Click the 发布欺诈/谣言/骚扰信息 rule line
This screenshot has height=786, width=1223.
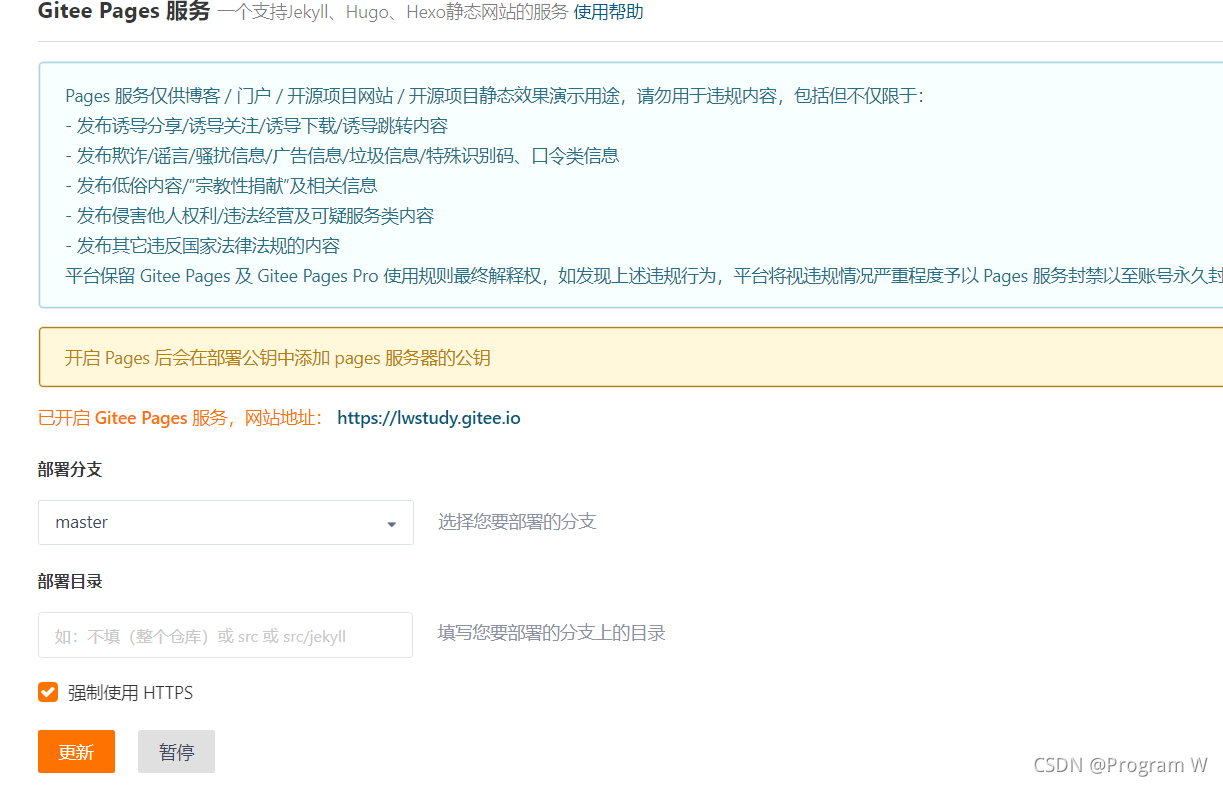coord(342,156)
